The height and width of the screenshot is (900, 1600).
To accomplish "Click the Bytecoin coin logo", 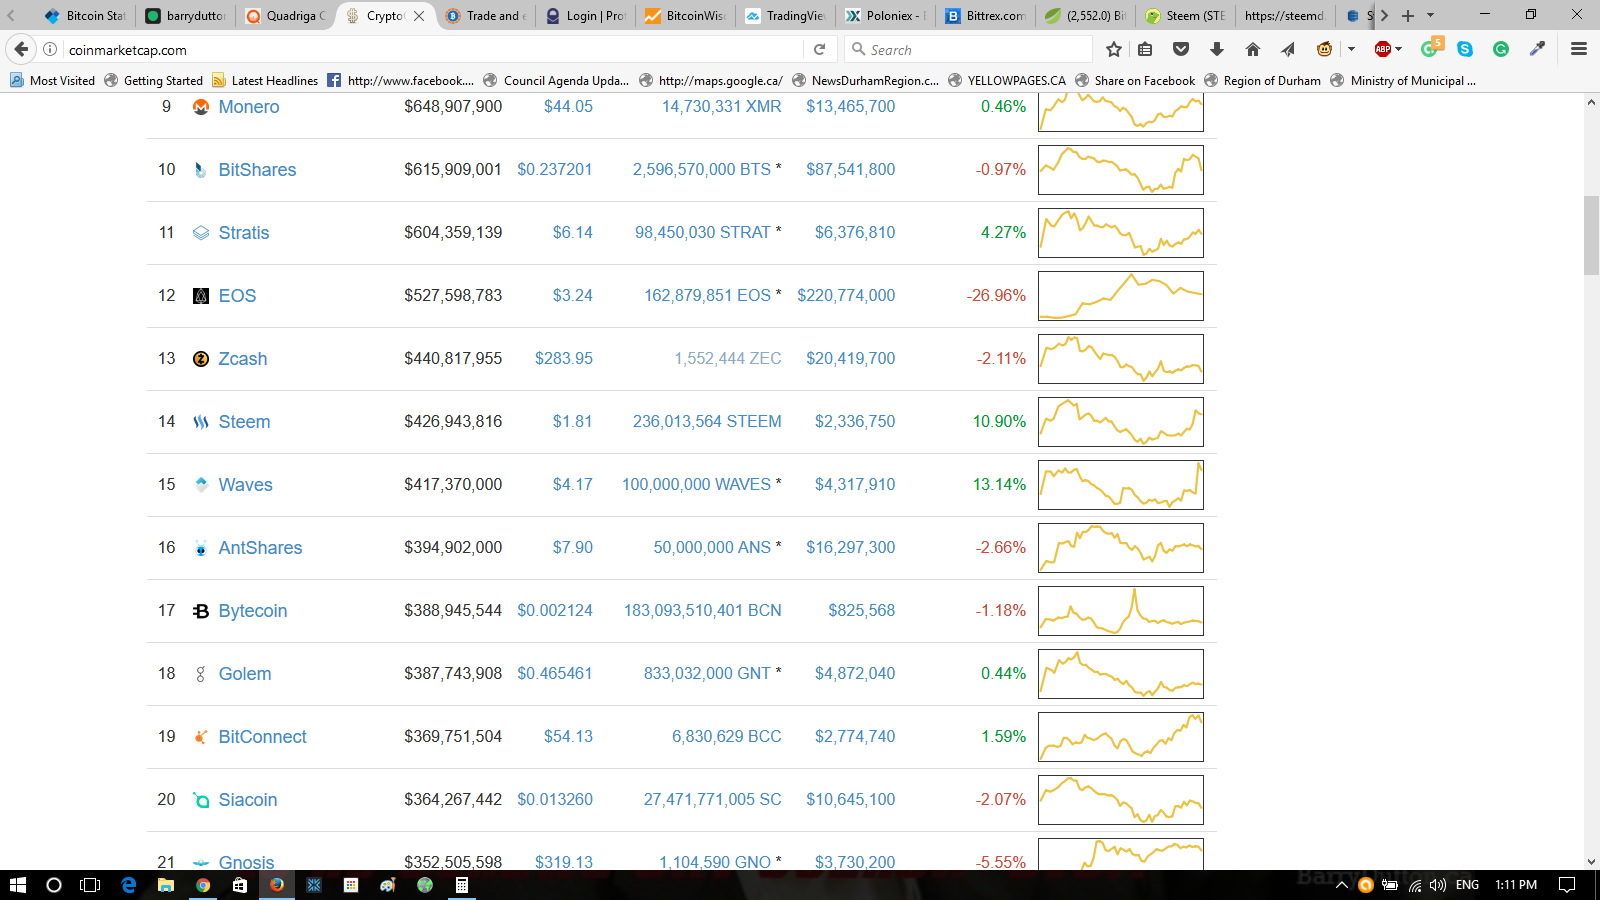I will click(x=201, y=611).
